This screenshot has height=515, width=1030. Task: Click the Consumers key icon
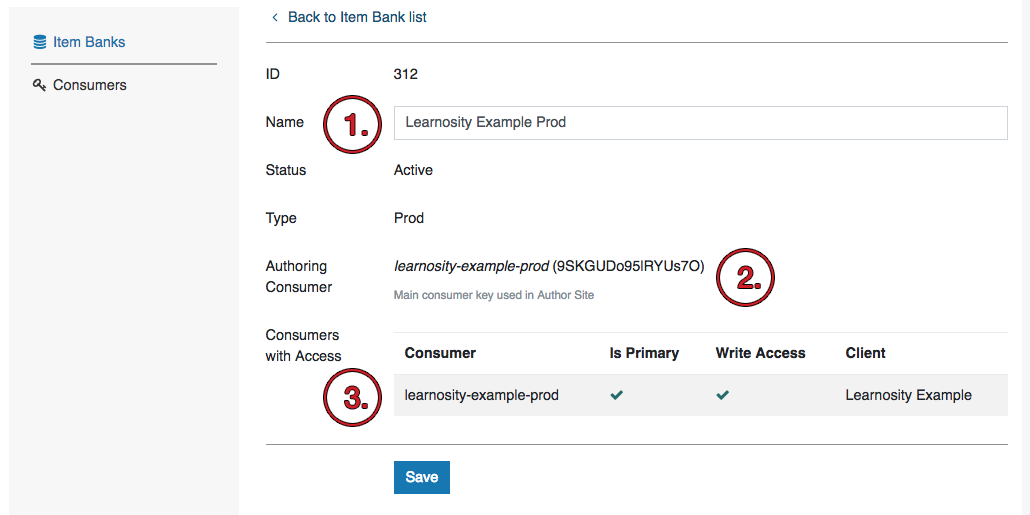coord(39,85)
